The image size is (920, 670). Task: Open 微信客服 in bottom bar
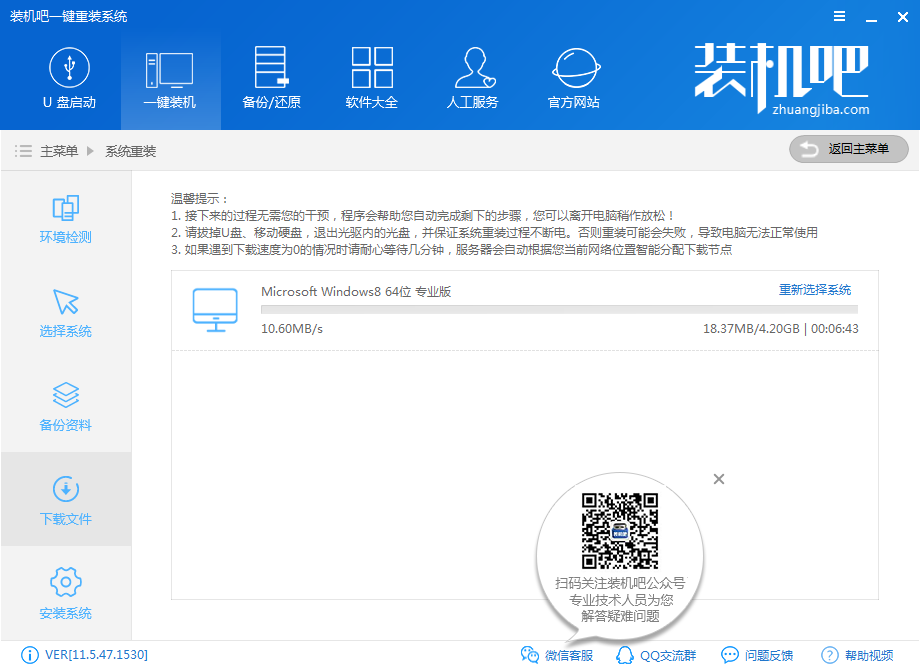(563, 655)
